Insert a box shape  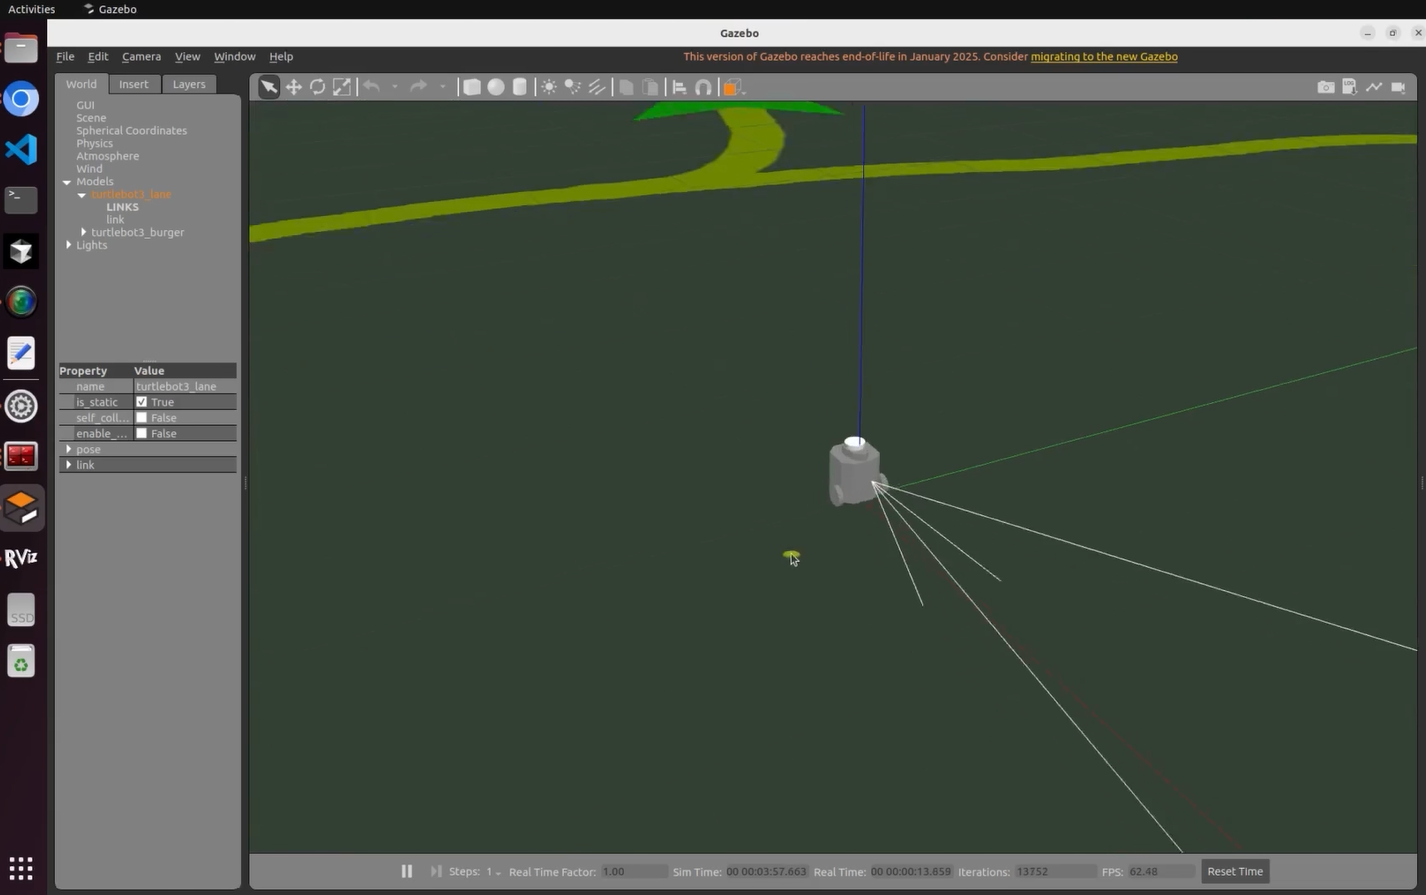tap(471, 87)
